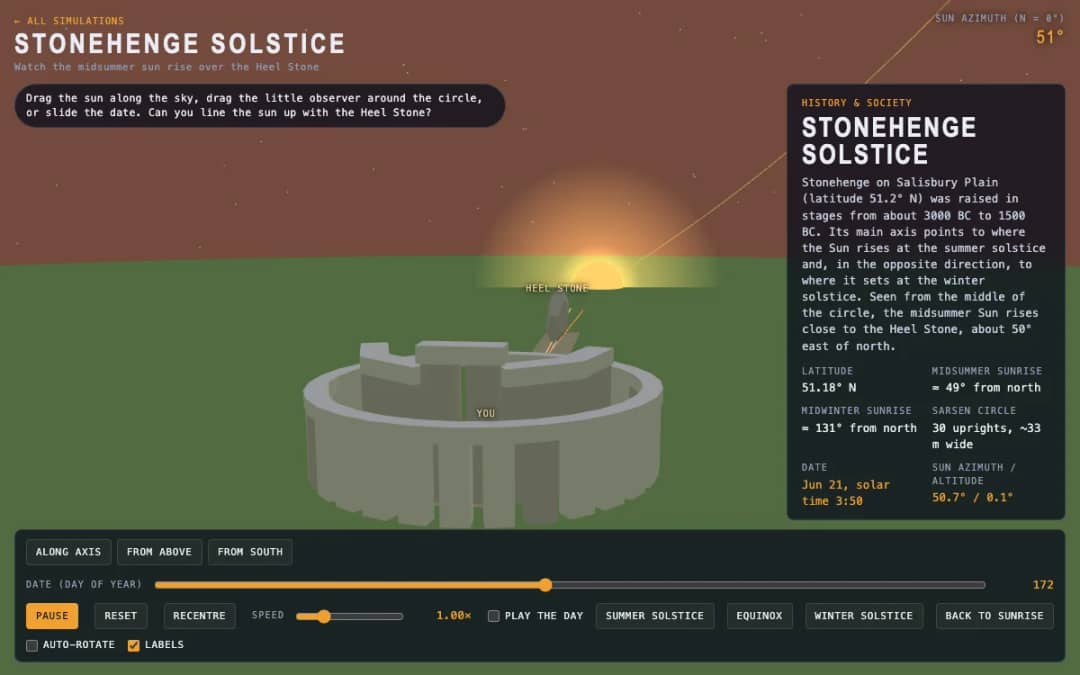The image size is (1080, 675).
Task: Click '30 uprights, ~33 m wide' text
Action: tap(986, 436)
